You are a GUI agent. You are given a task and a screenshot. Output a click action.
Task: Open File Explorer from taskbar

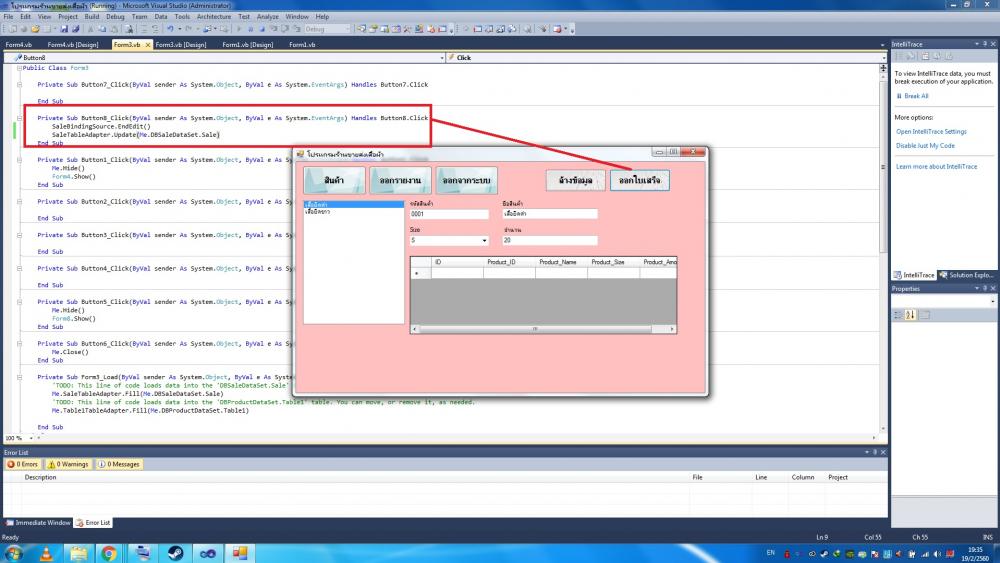coord(78,553)
